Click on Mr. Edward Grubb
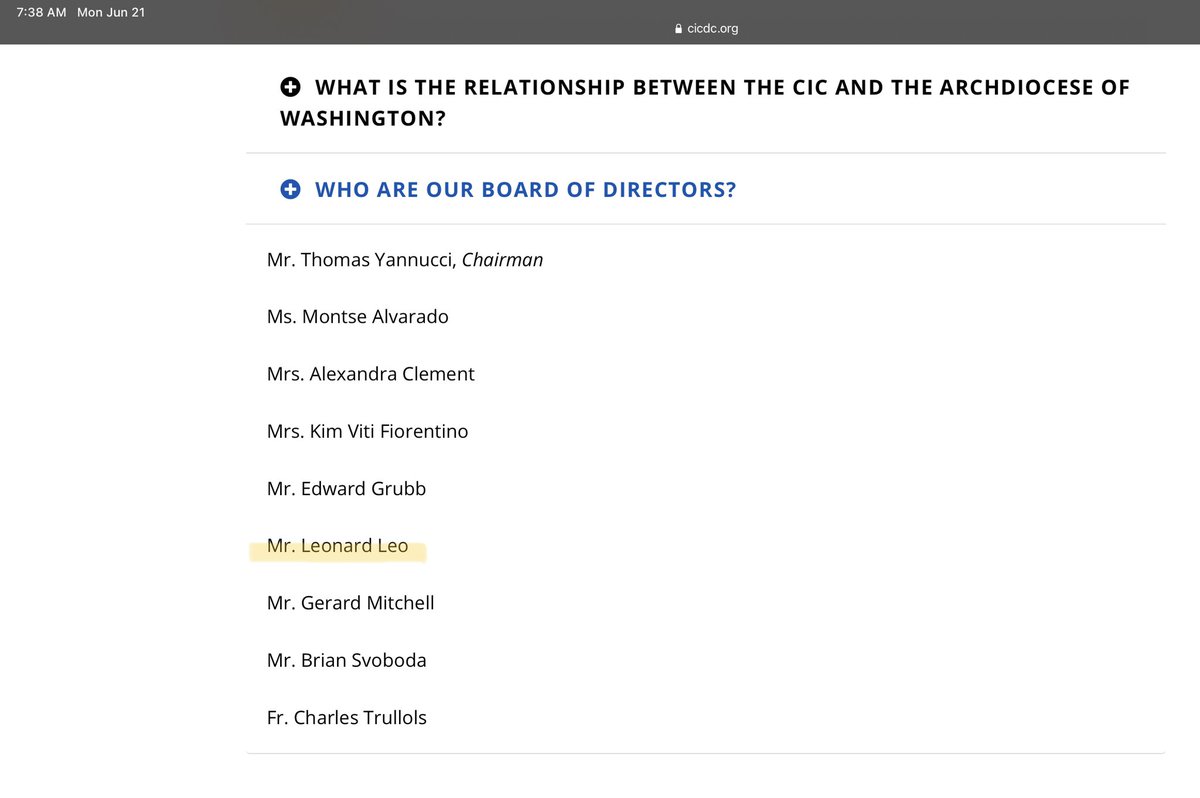1200x798 pixels. click(x=346, y=489)
